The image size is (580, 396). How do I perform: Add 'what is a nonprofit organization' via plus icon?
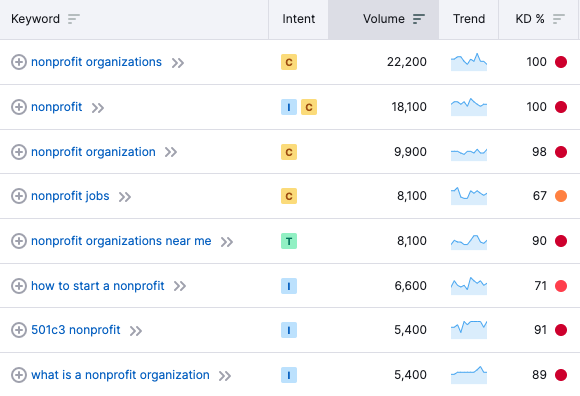pos(18,375)
